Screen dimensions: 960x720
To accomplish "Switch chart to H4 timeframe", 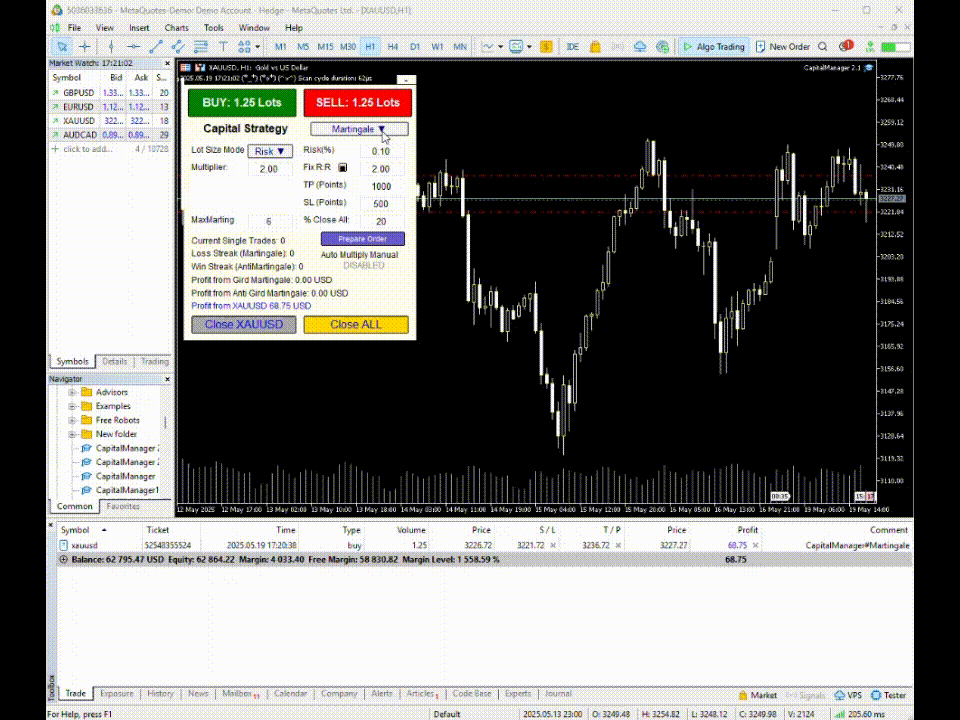I will coord(392,47).
